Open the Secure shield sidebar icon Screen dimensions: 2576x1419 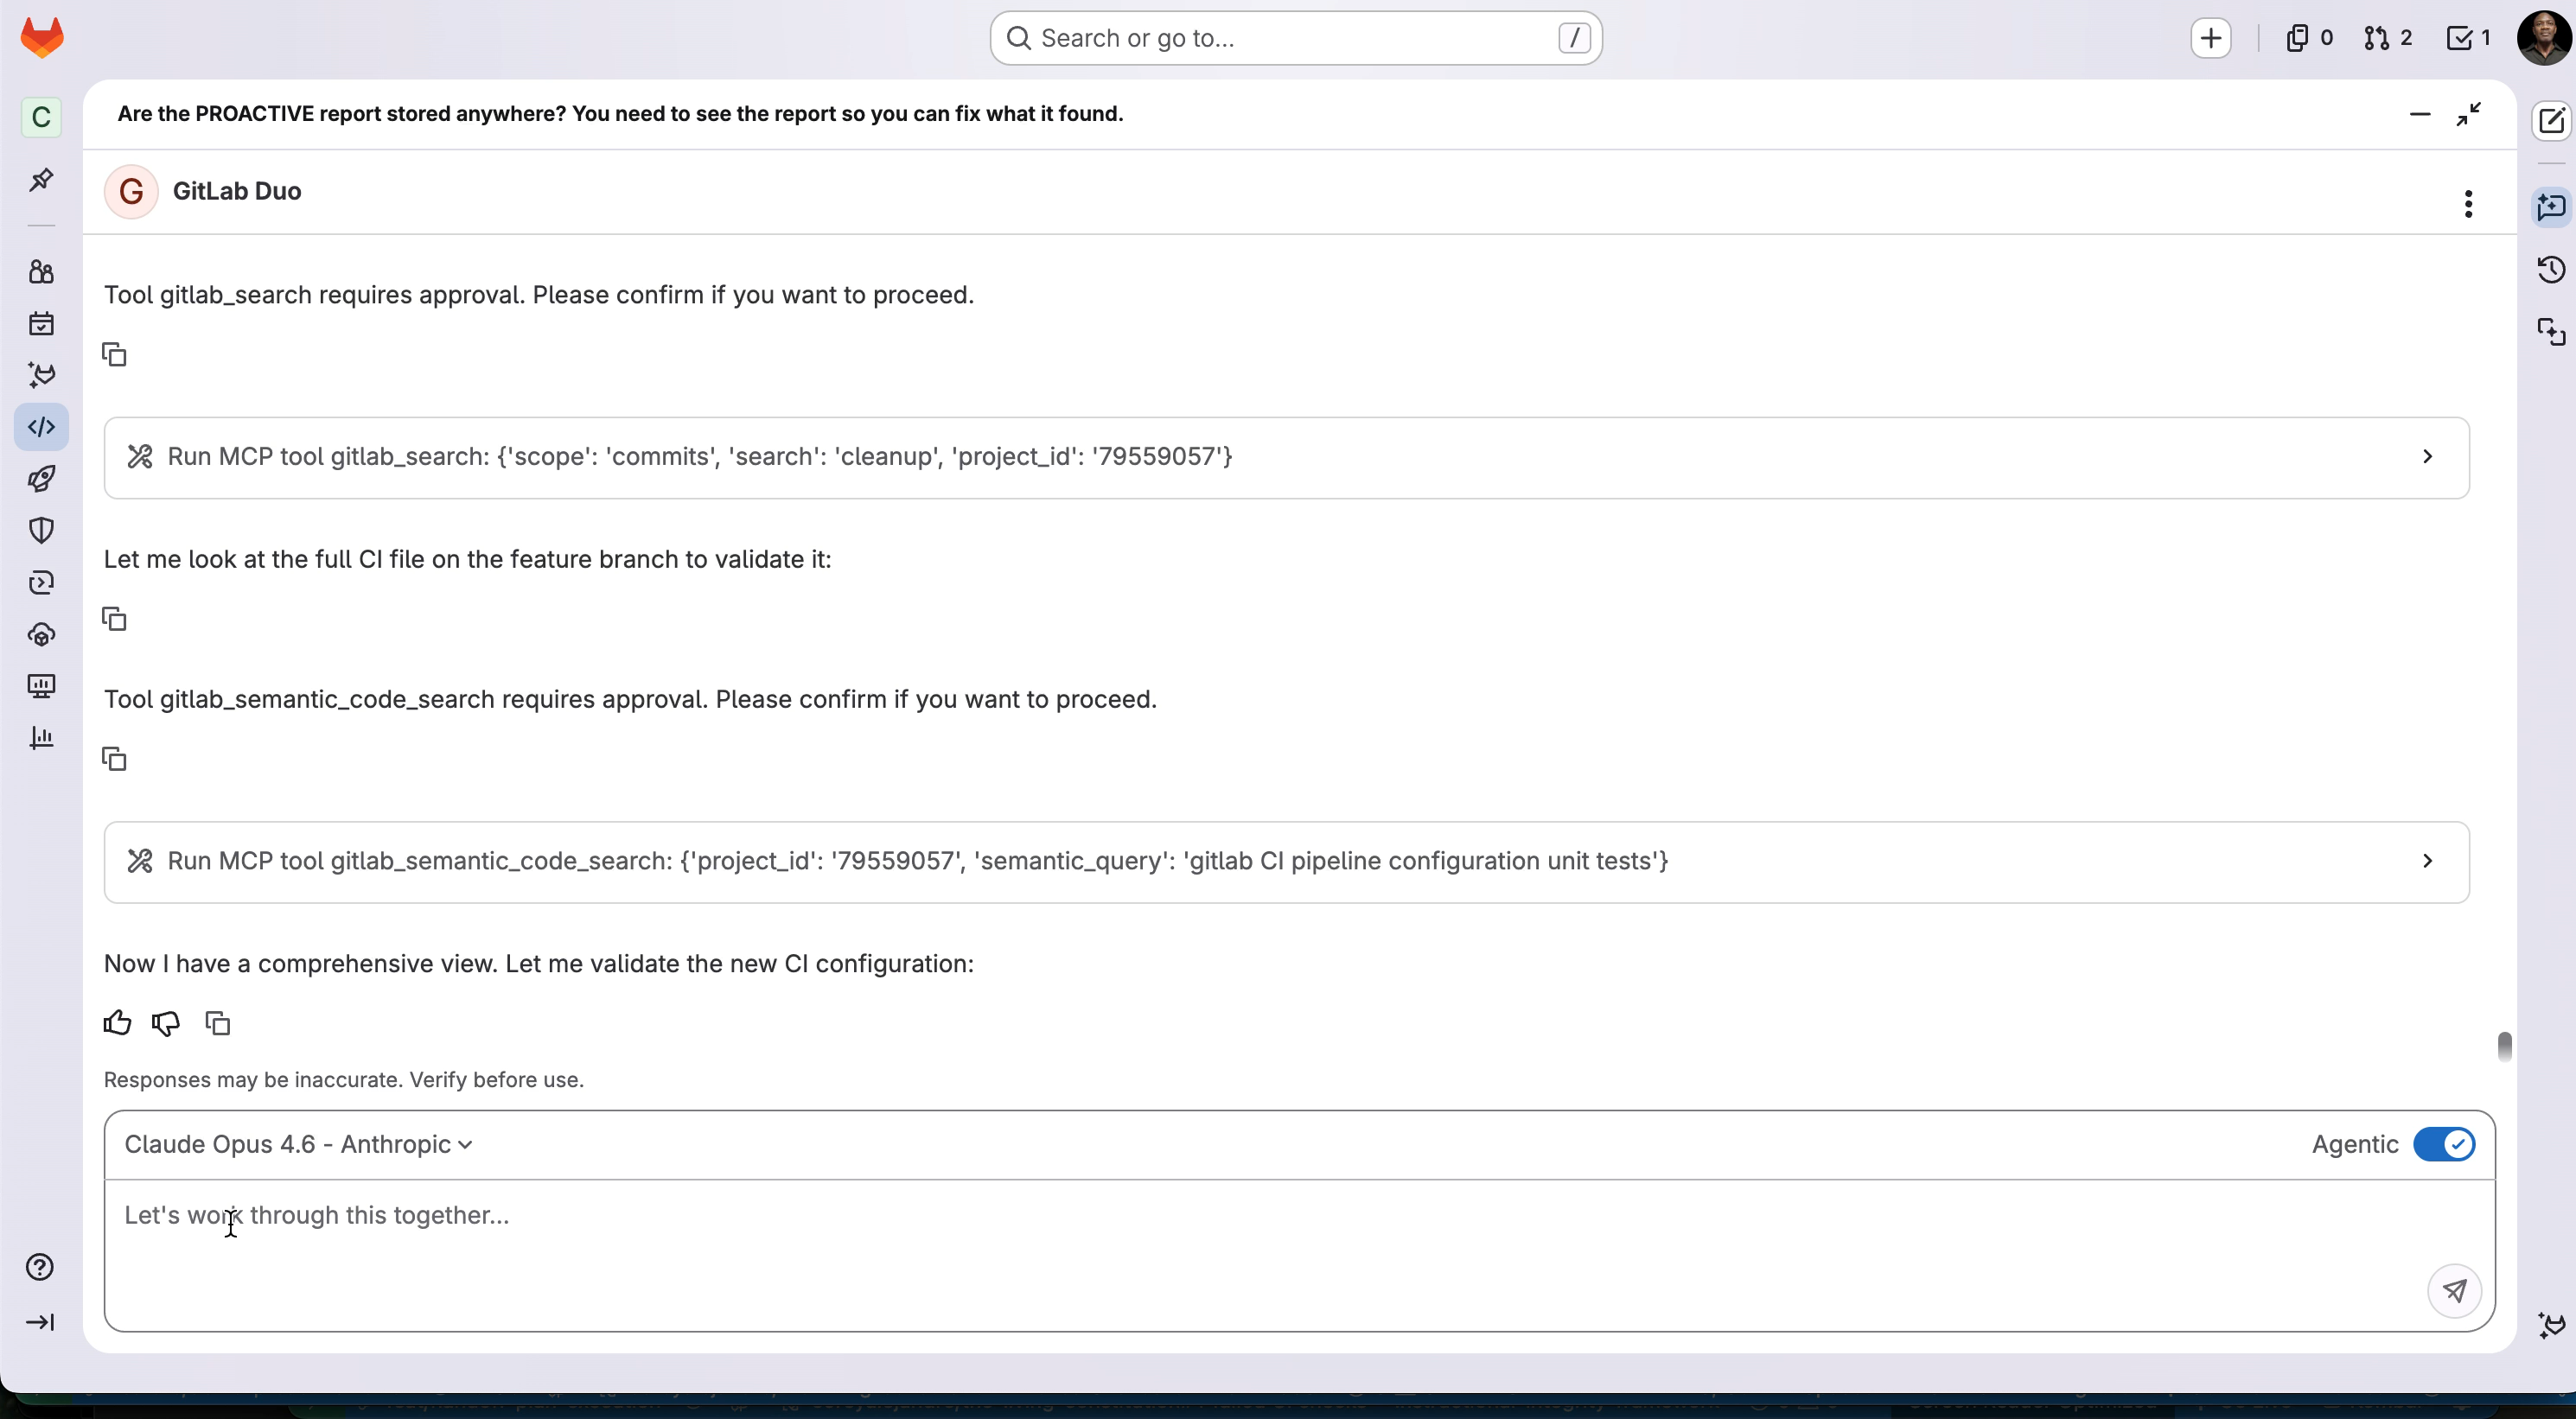[x=41, y=530]
